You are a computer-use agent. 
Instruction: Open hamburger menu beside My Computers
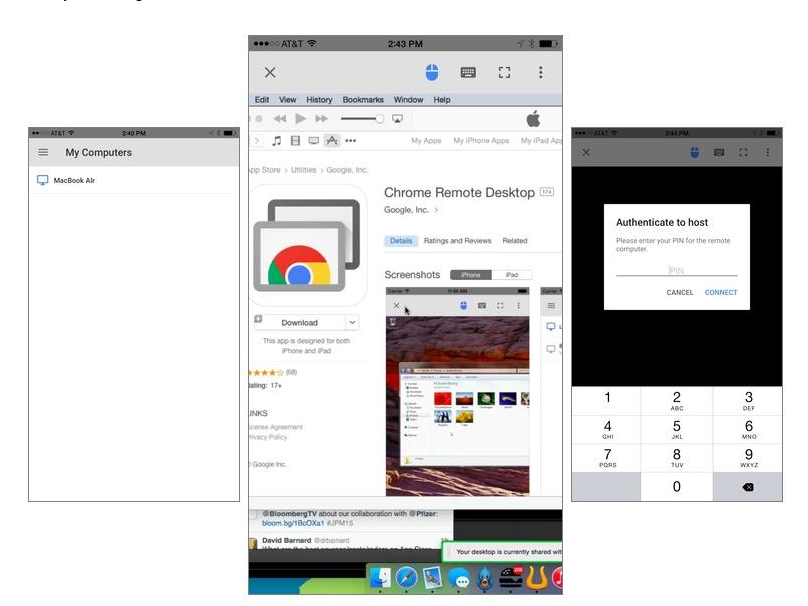(x=43, y=153)
